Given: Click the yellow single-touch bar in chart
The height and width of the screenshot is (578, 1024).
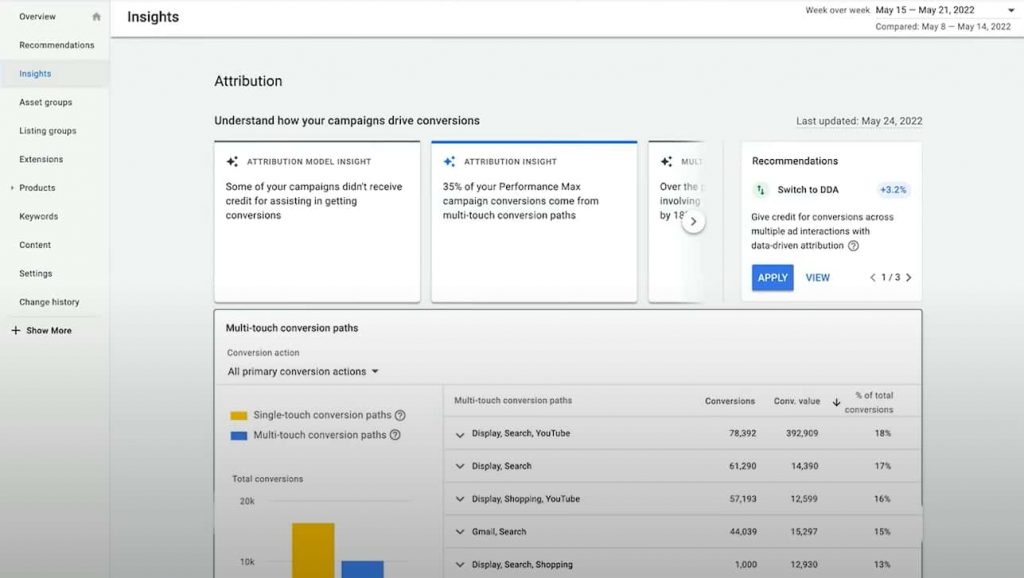Looking at the screenshot, I should point(313,550).
